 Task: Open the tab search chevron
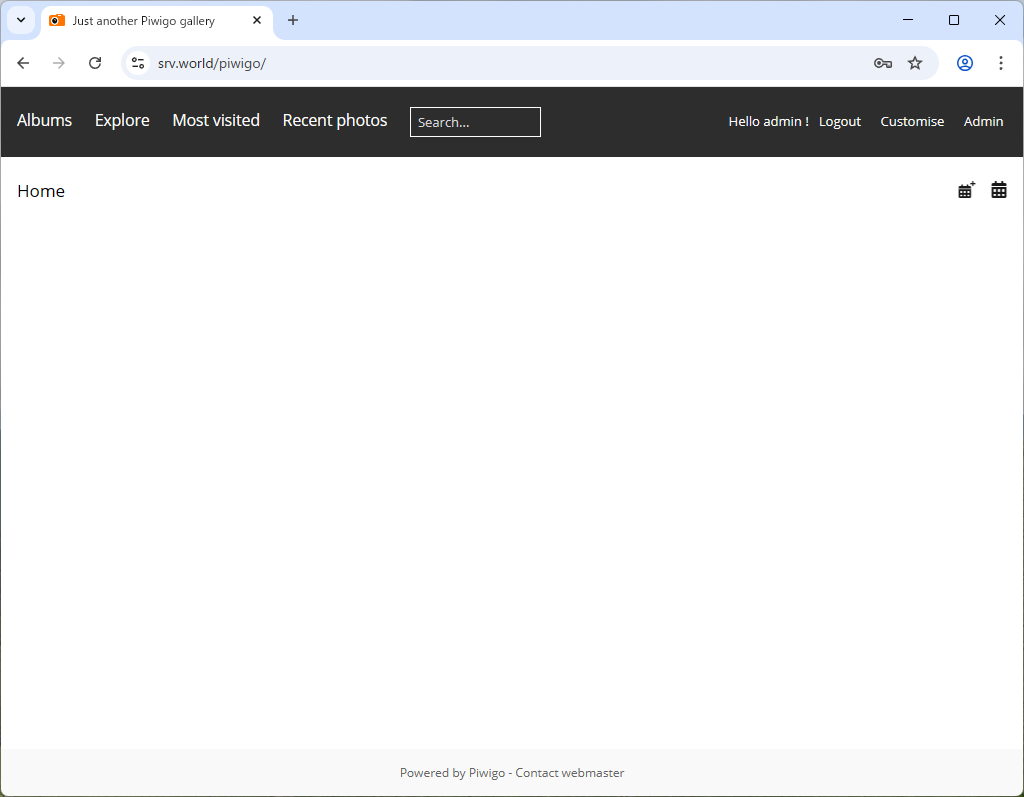pos(20,20)
